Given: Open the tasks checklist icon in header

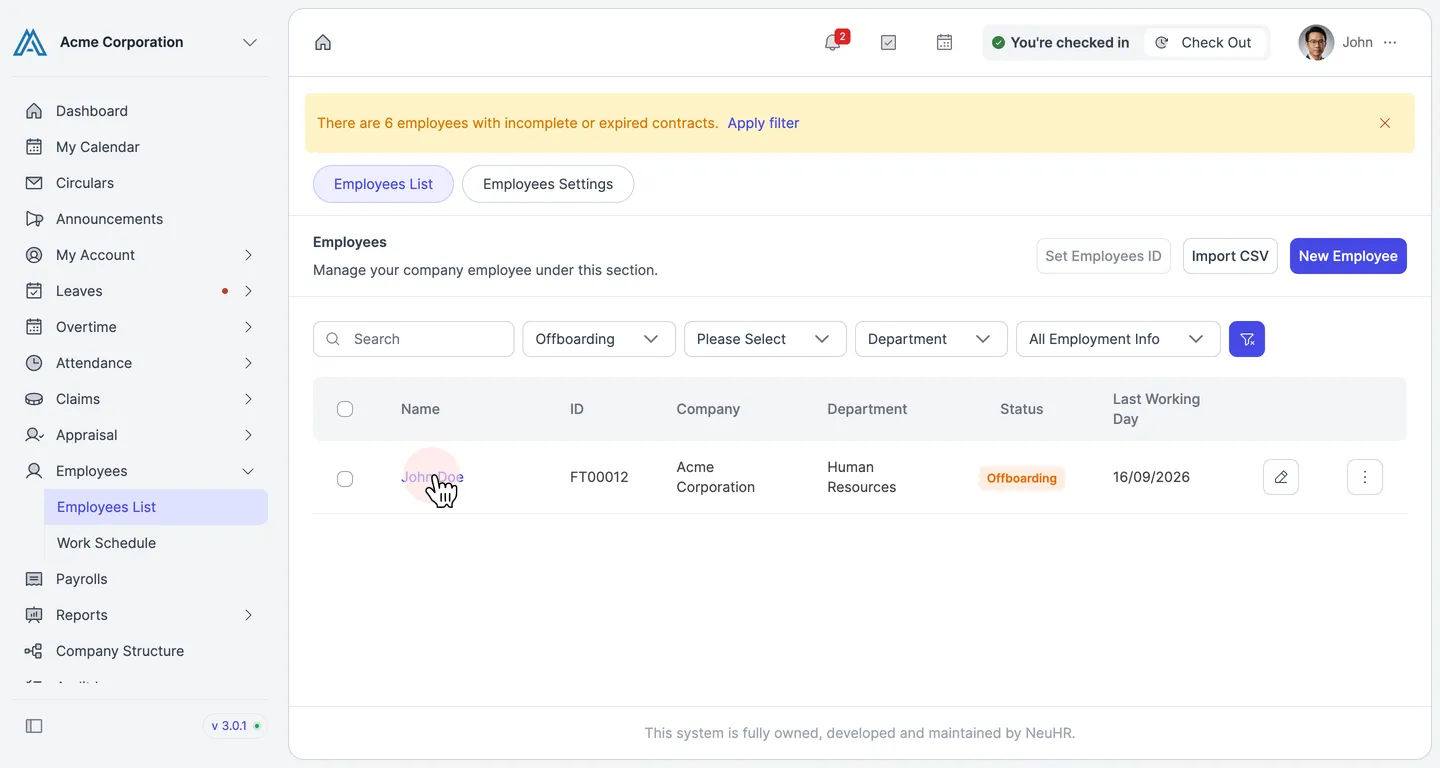Looking at the screenshot, I should click(888, 42).
